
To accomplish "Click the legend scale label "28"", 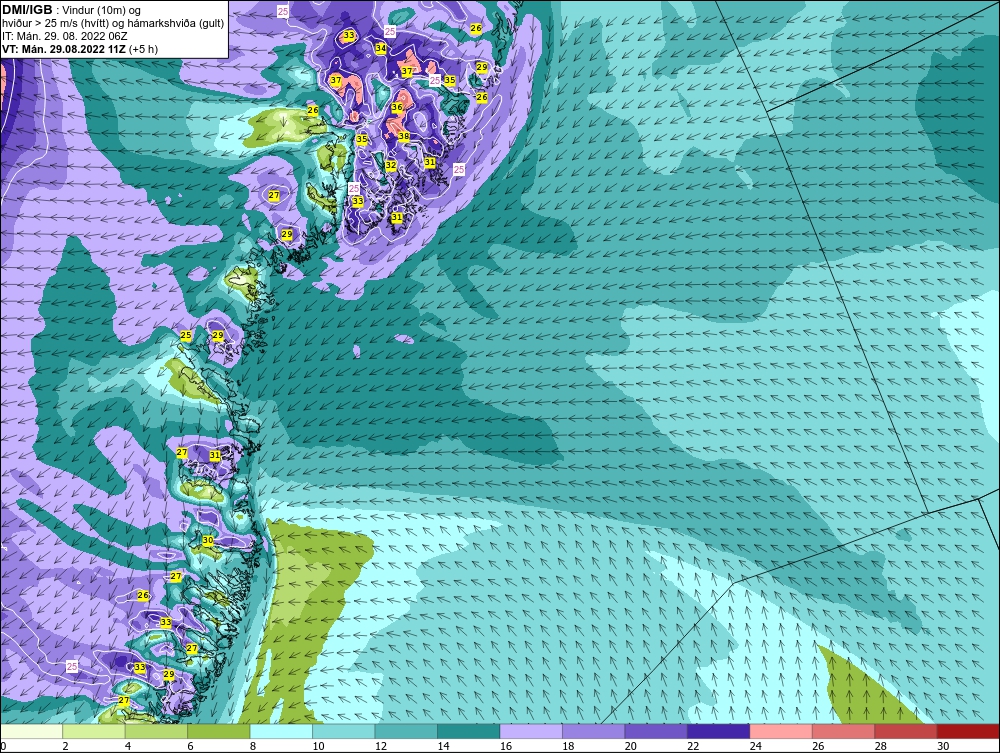I will pos(881,746).
